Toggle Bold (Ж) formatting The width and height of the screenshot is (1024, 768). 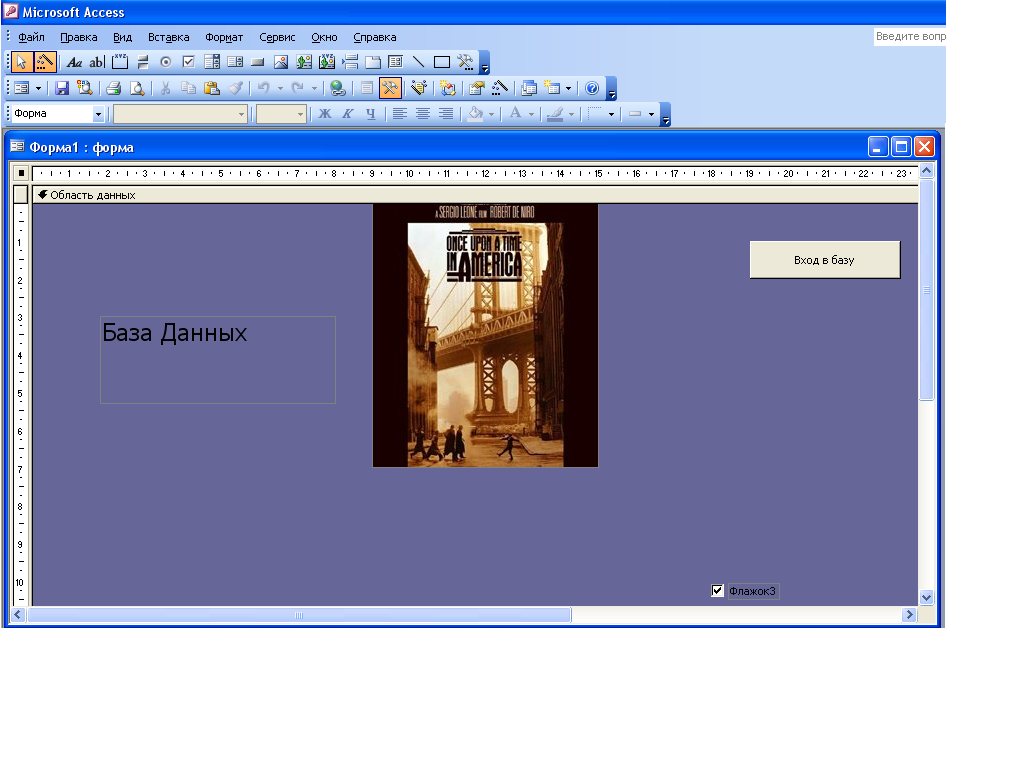[x=325, y=114]
